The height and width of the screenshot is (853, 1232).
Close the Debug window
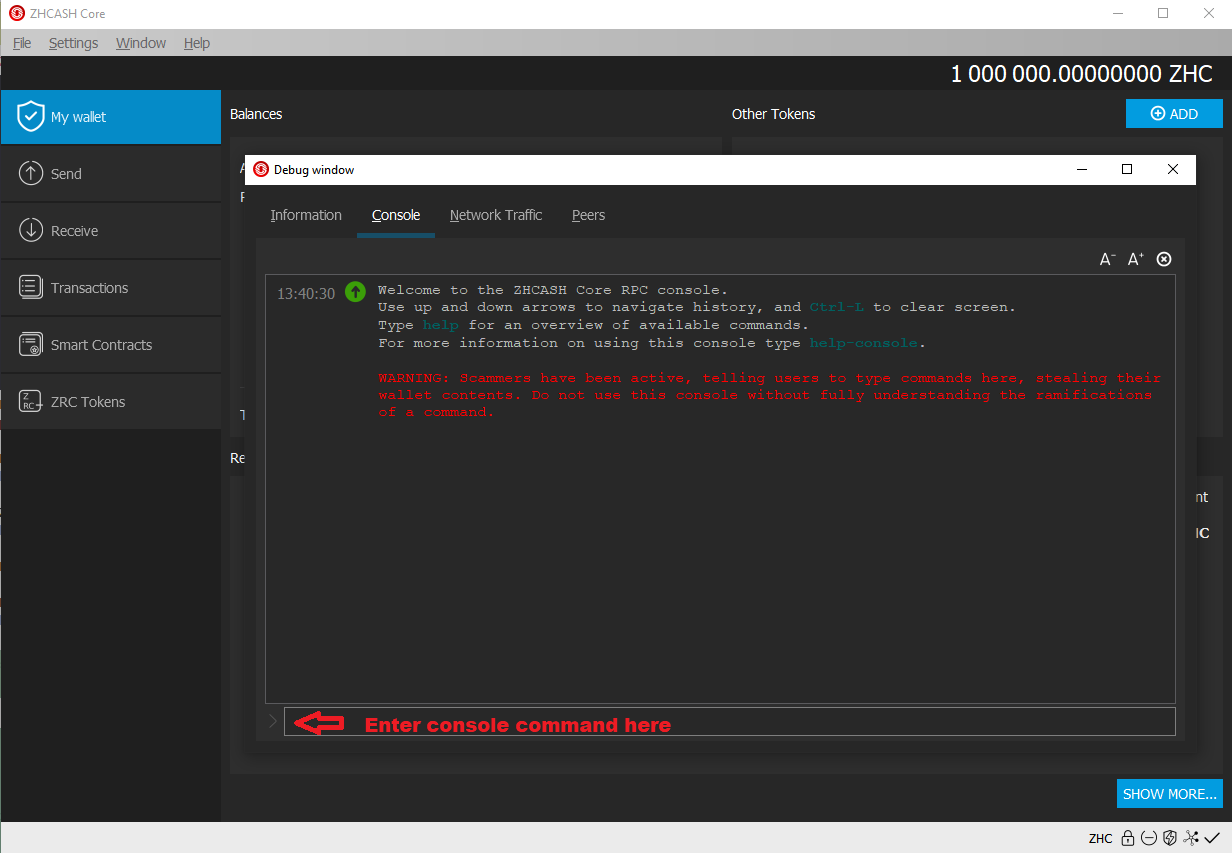point(1173,169)
